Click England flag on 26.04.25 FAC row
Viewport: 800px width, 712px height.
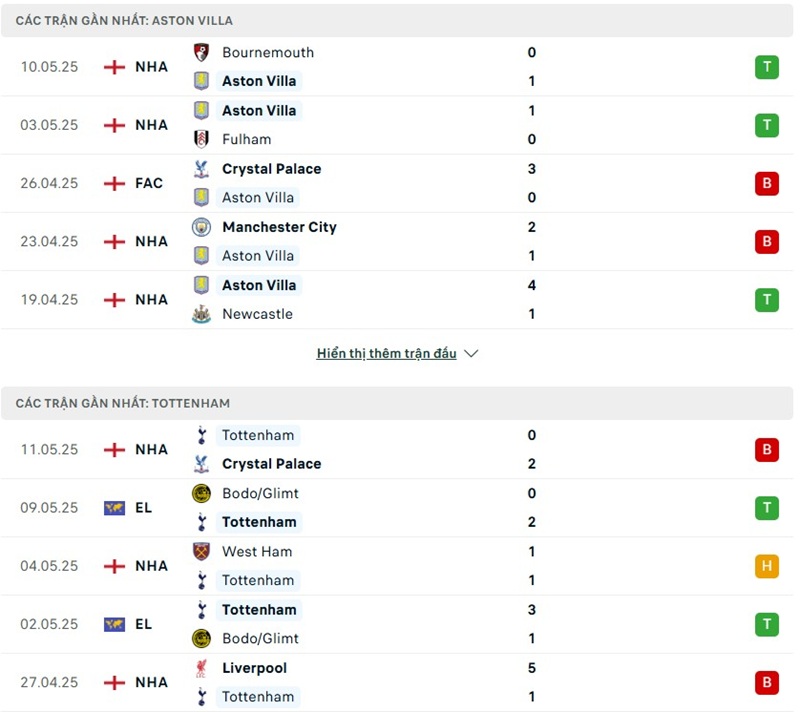point(114,183)
